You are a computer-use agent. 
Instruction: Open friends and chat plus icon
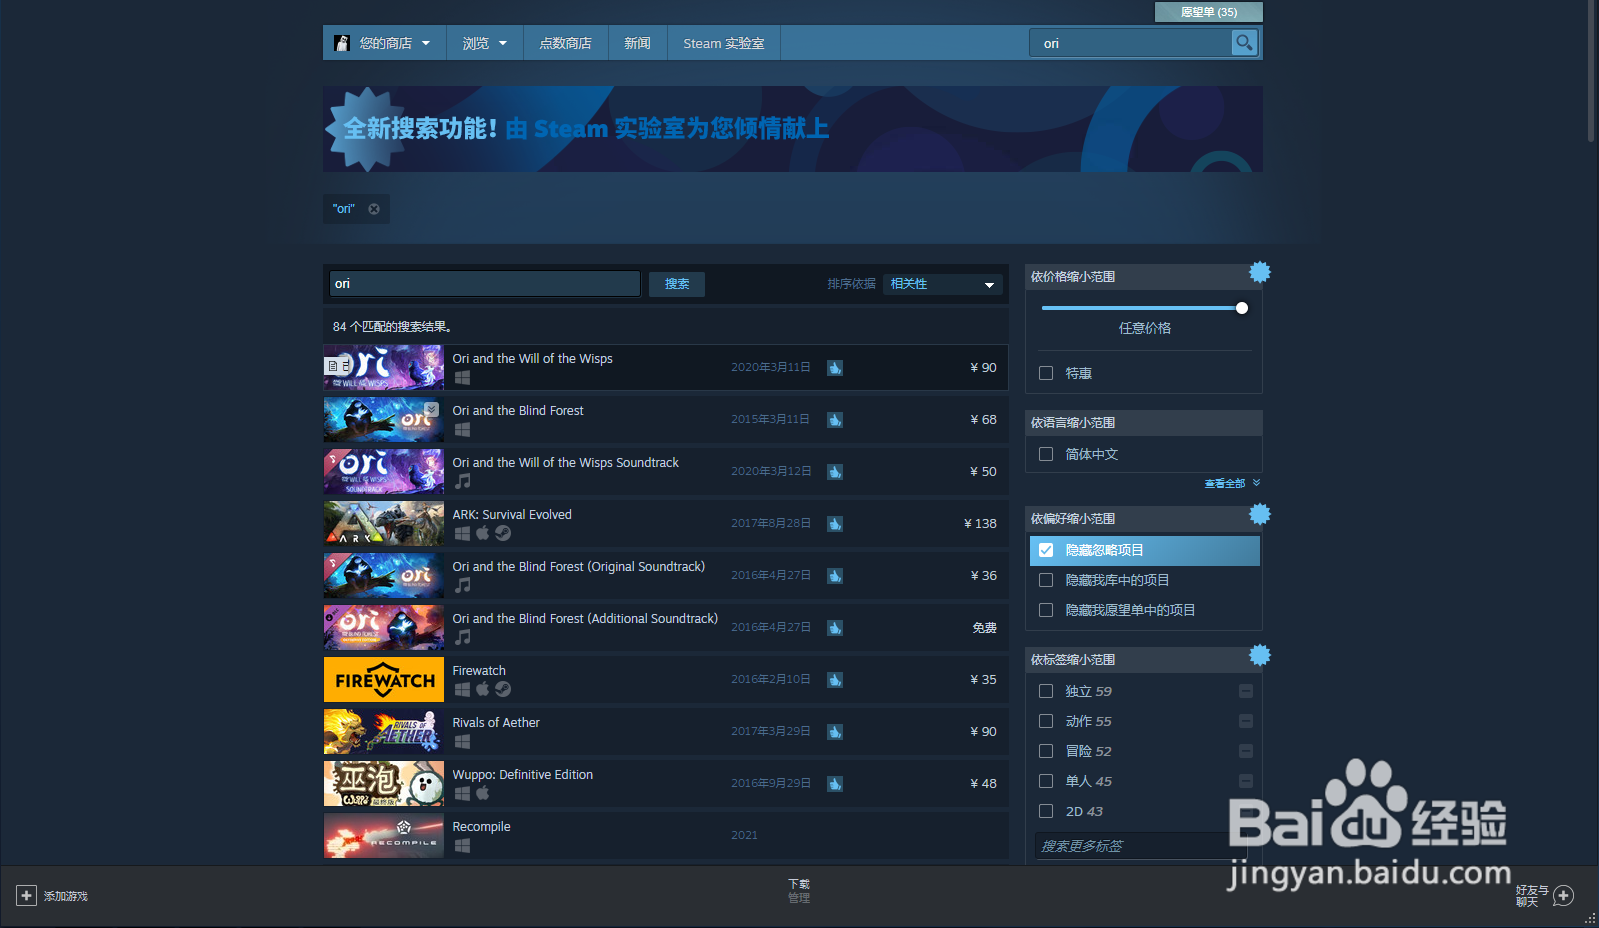click(1564, 896)
